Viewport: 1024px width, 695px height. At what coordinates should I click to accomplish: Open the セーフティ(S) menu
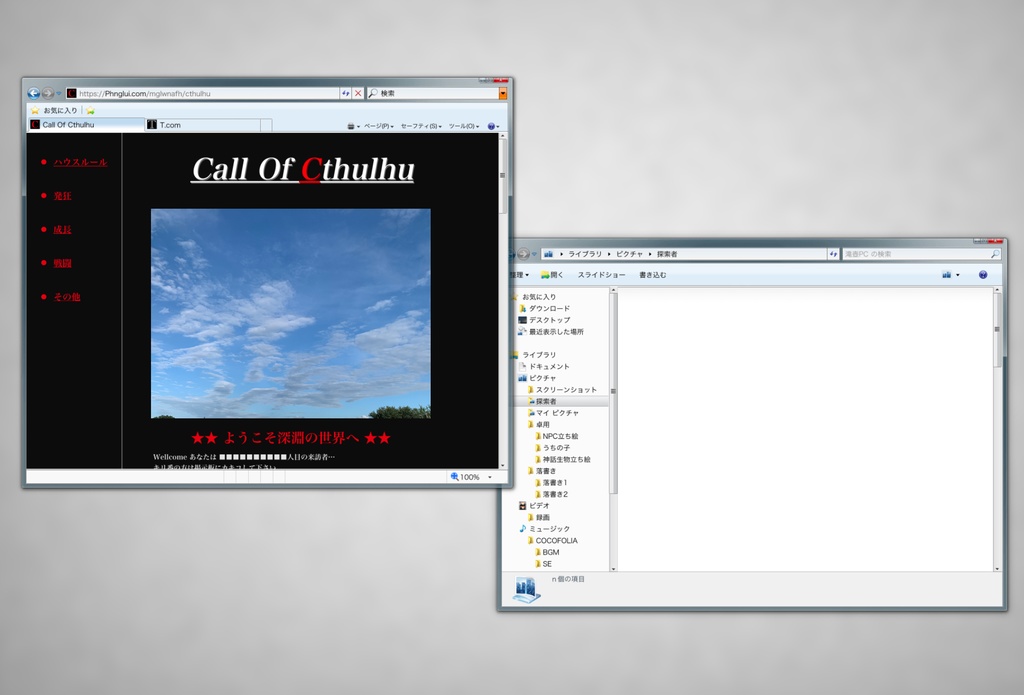coord(421,126)
